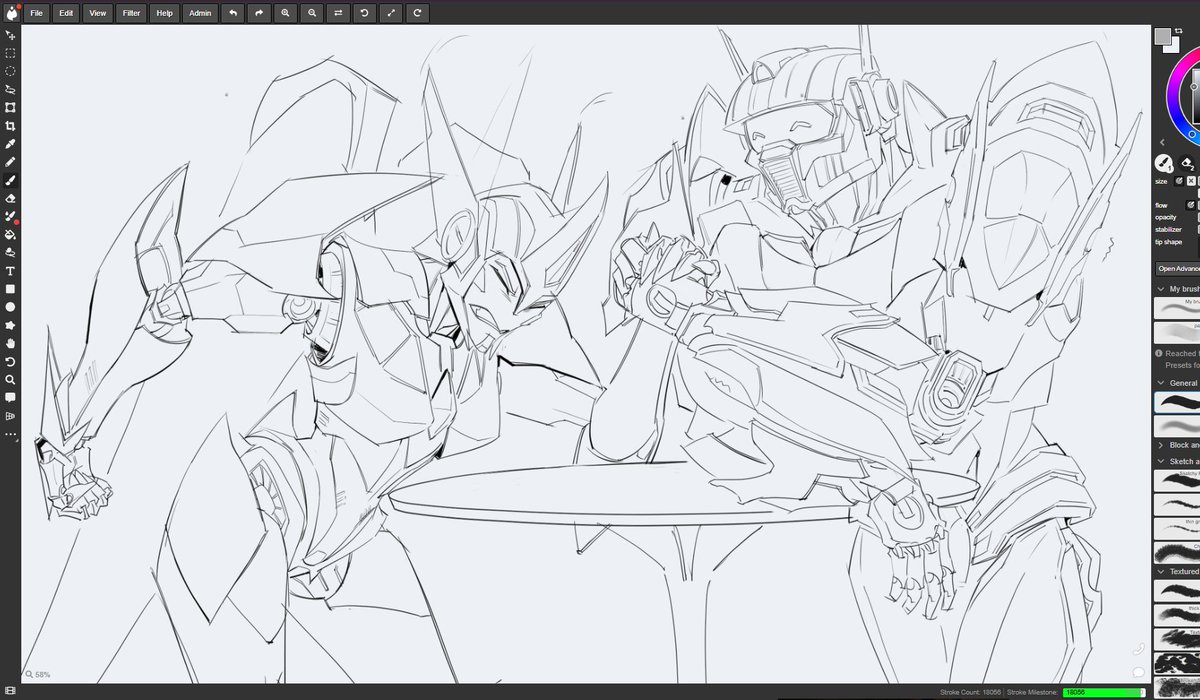Open the more tools ellipsis
This screenshot has width=1200, height=700.
tap(10, 435)
